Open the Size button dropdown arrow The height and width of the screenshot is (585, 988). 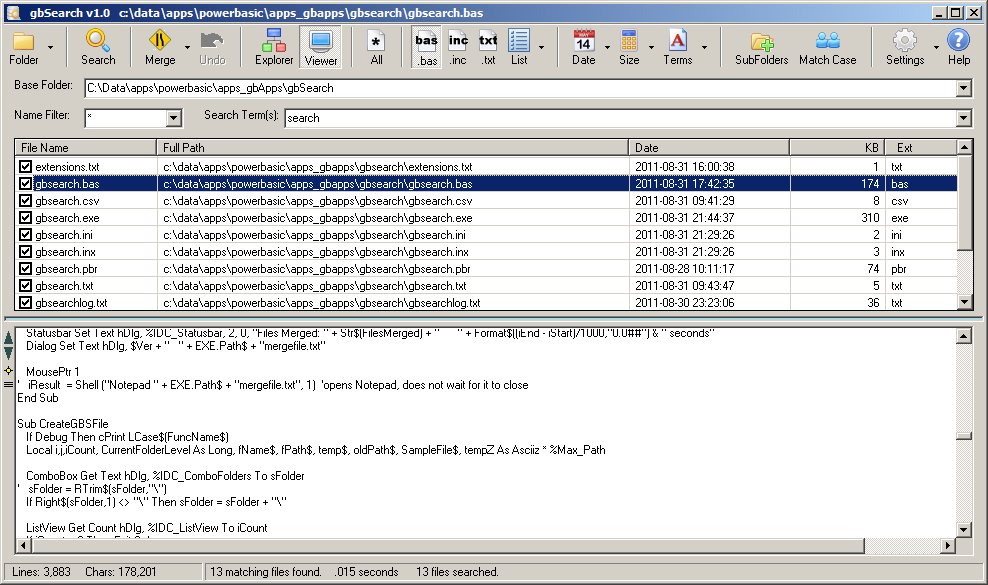tap(651, 47)
